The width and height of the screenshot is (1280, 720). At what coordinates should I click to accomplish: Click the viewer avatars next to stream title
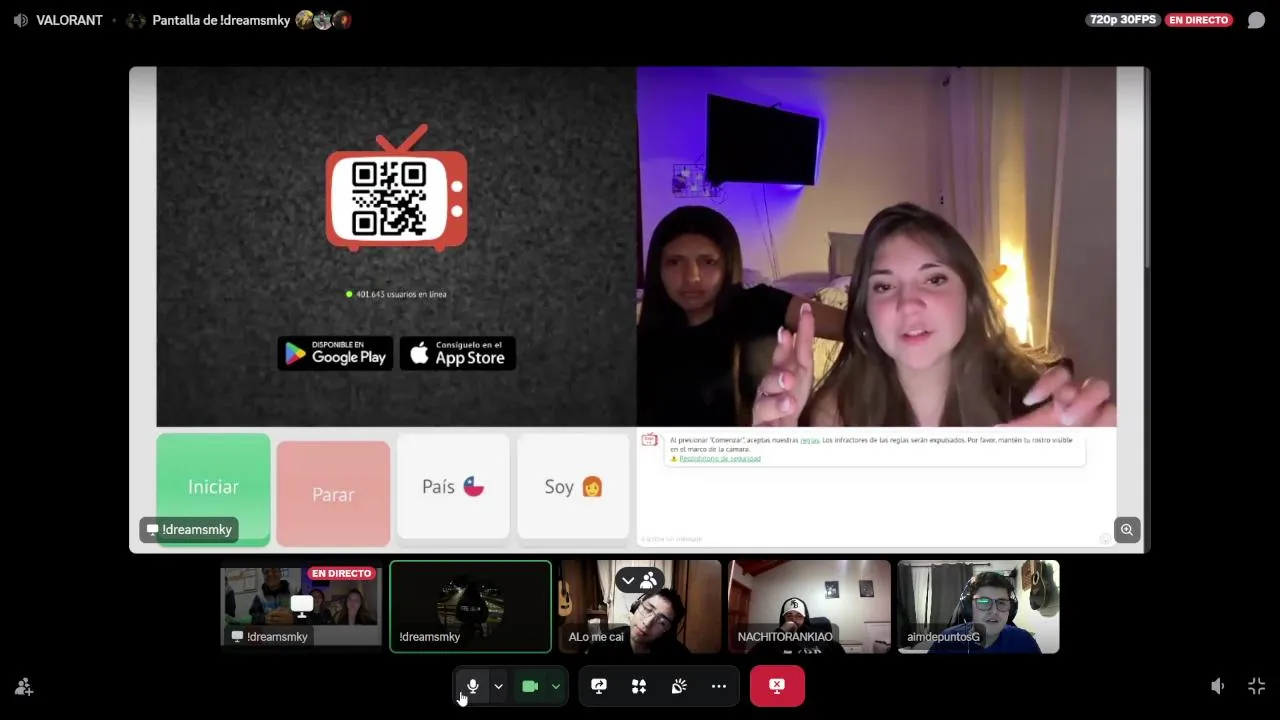pos(323,20)
